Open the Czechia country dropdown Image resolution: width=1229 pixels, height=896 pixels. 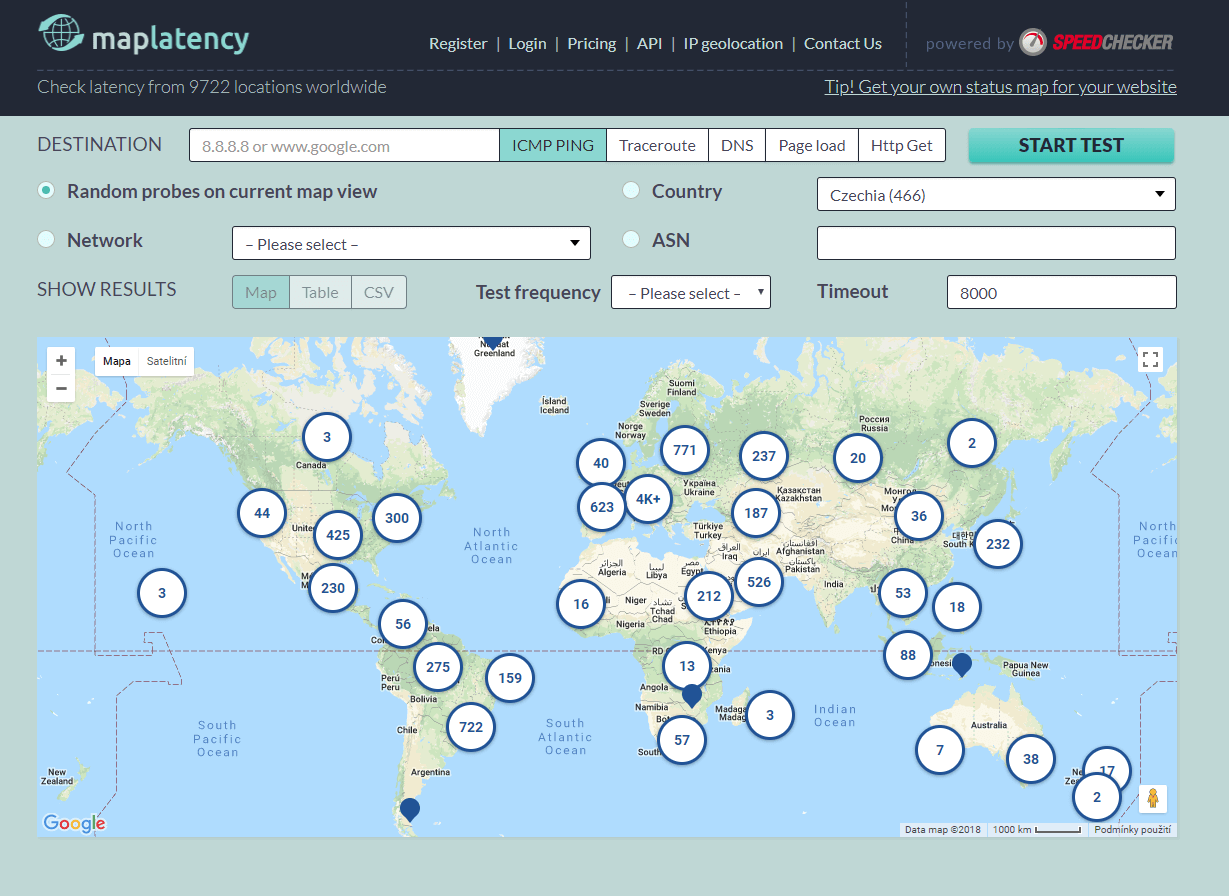[x=996, y=195]
